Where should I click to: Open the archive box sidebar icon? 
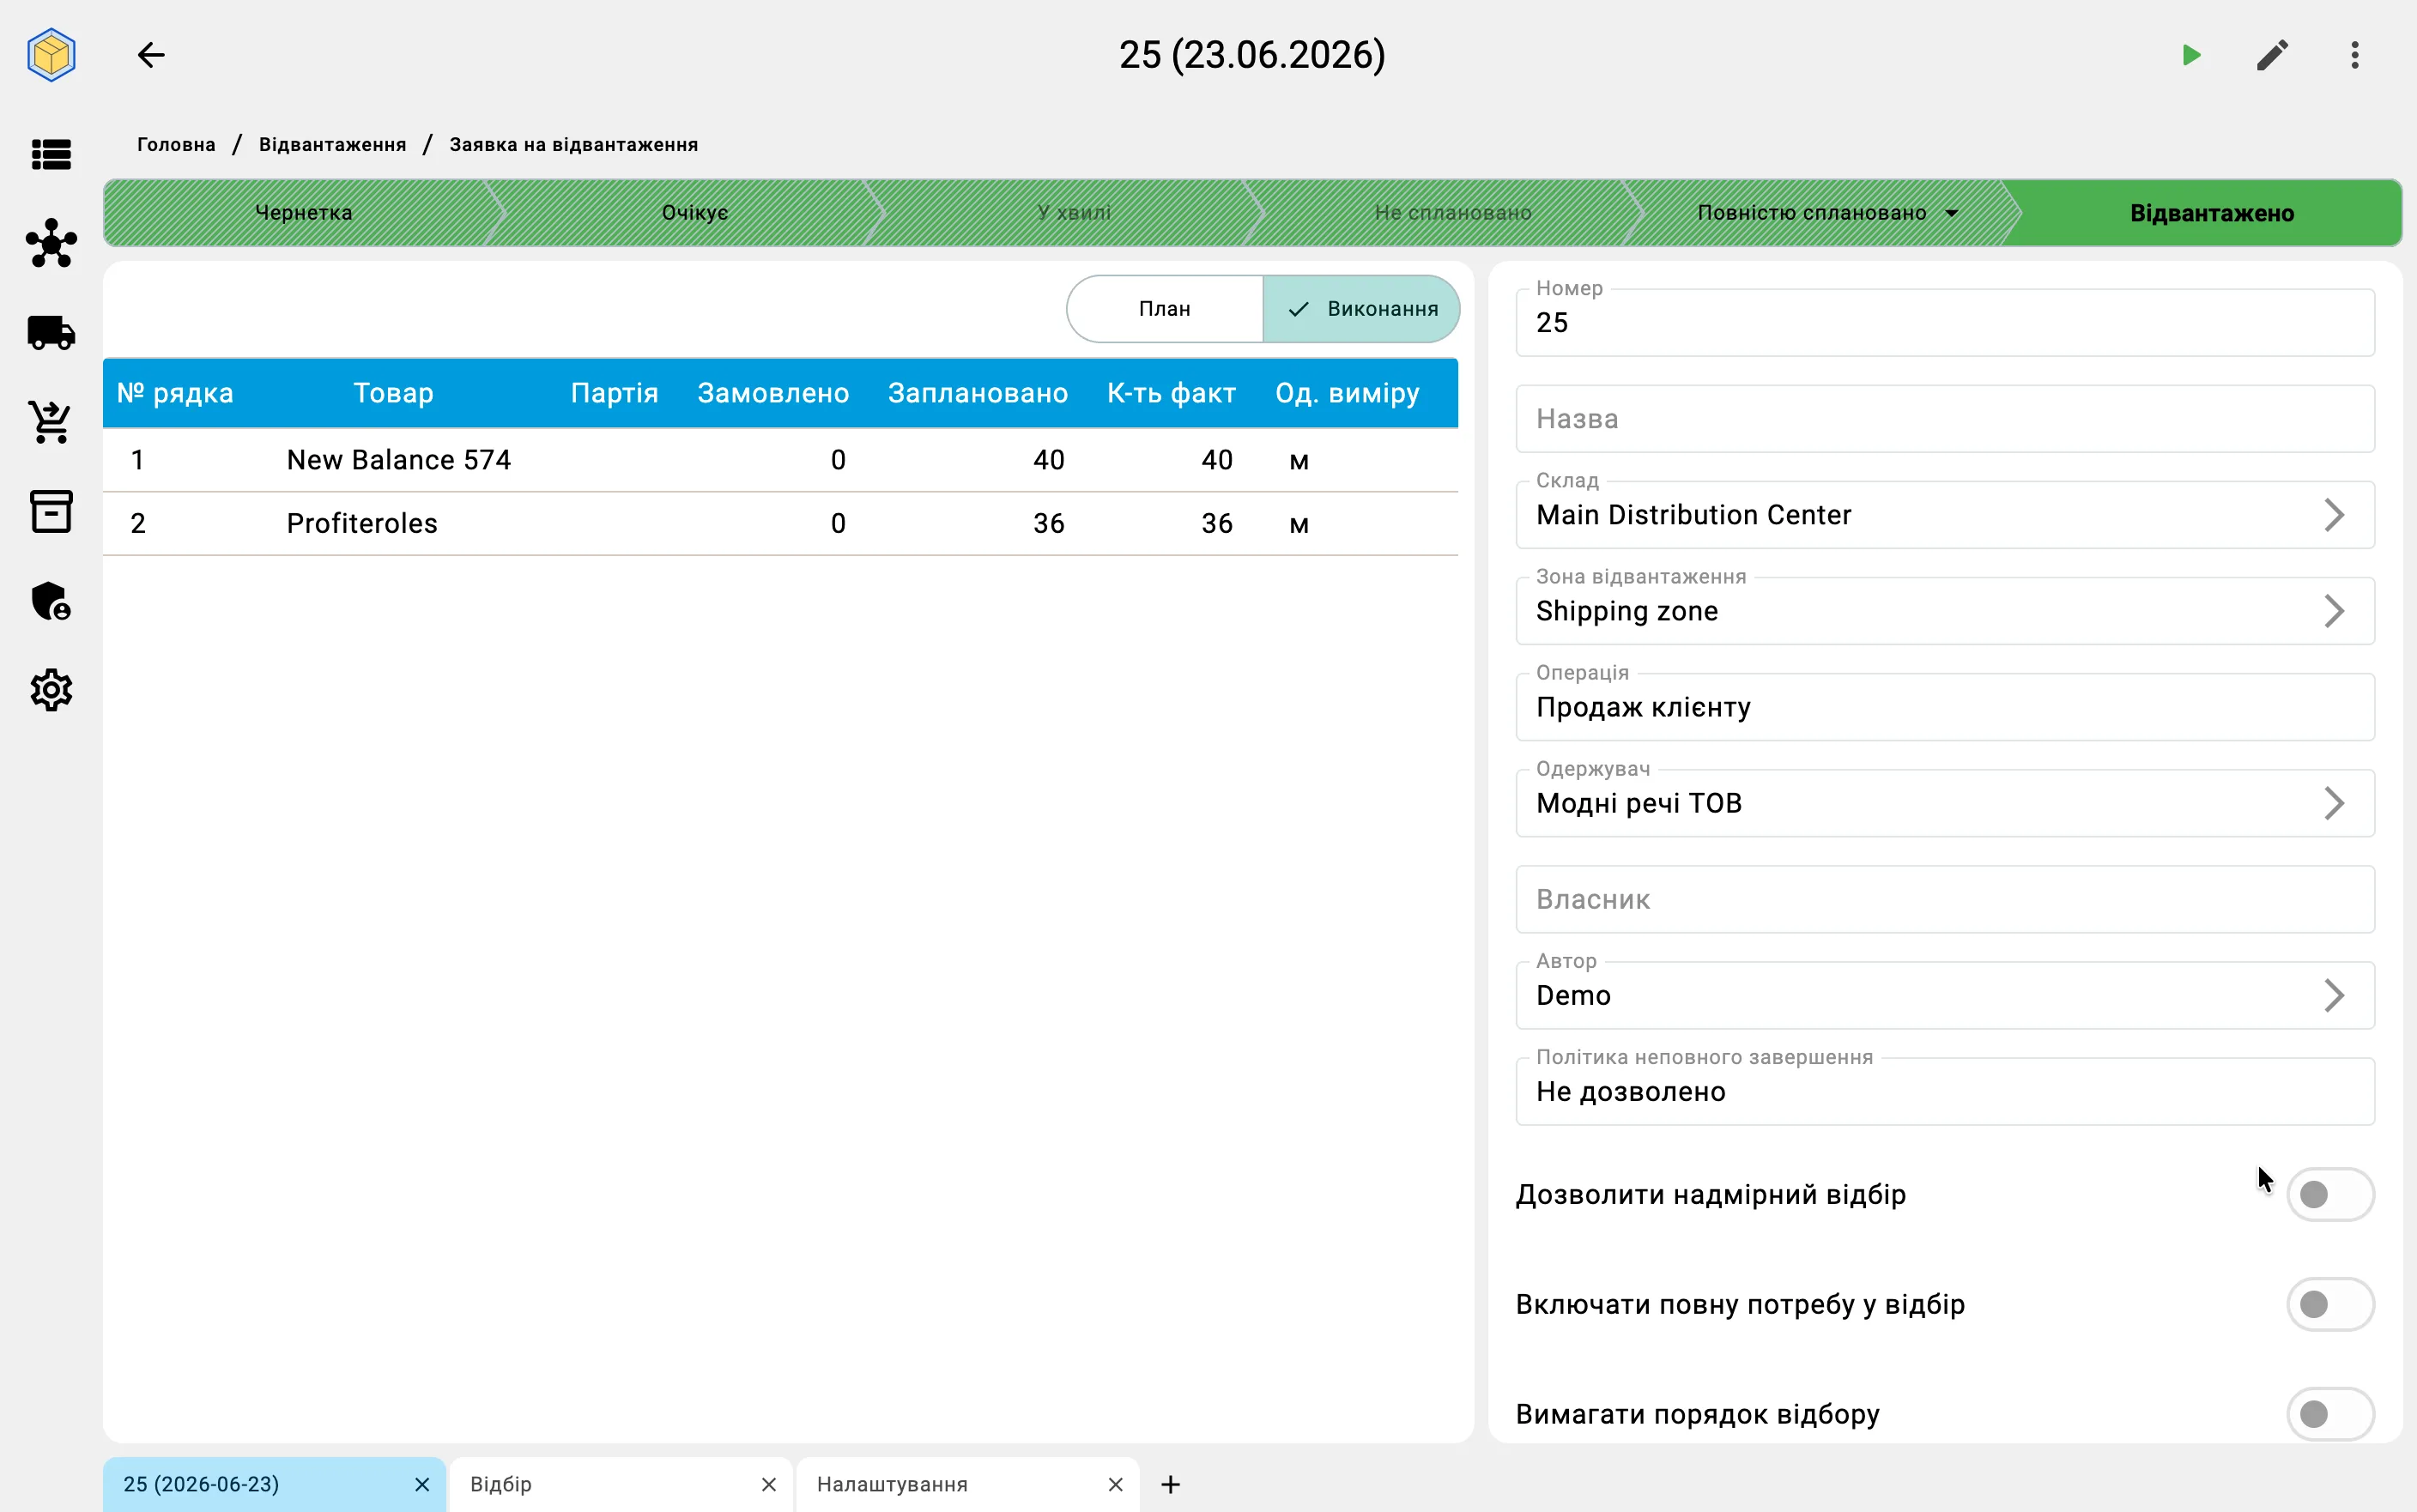point(51,511)
